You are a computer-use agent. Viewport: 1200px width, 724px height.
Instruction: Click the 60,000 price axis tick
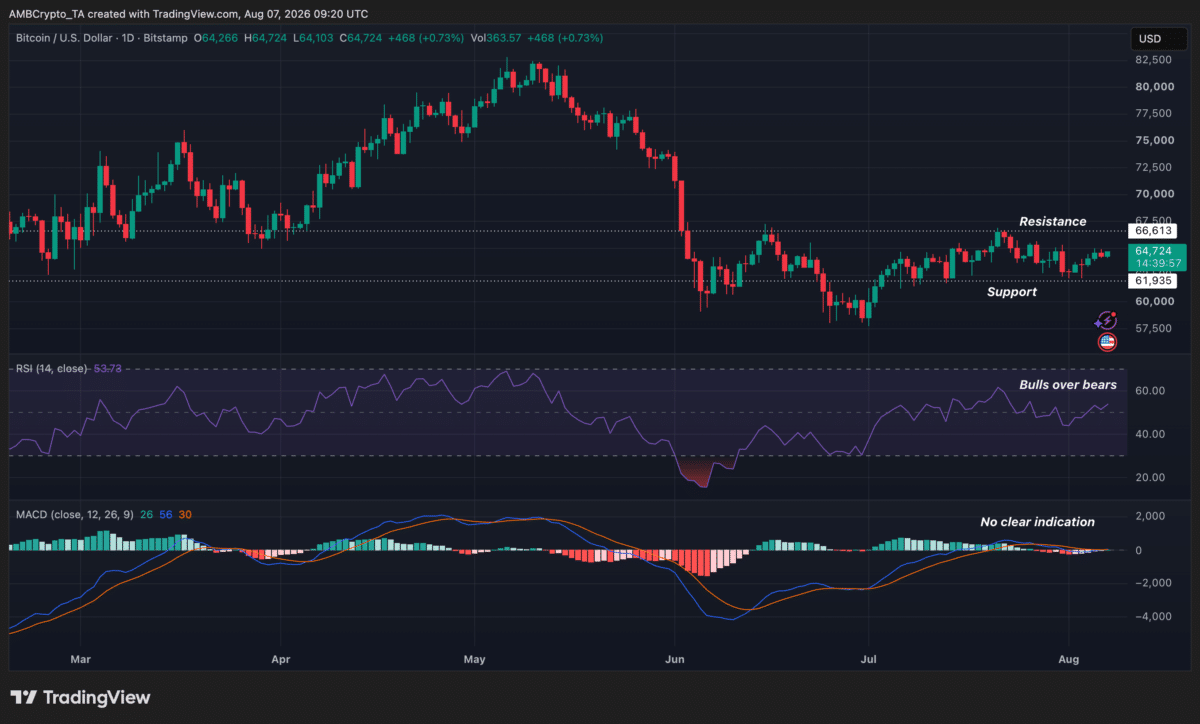click(1154, 301)
